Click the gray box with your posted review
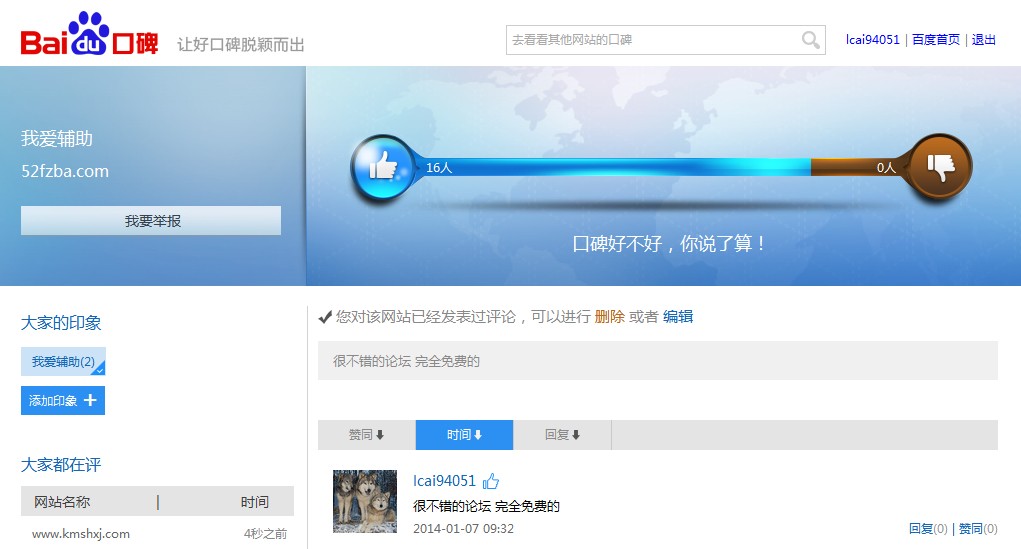The image size is (1021, 549). 658,361
